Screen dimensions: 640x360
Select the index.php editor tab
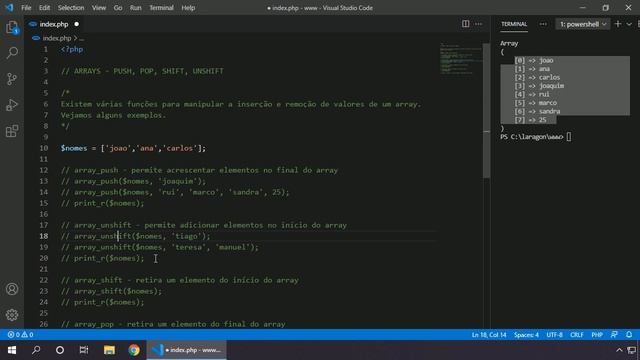coord(54,24)
